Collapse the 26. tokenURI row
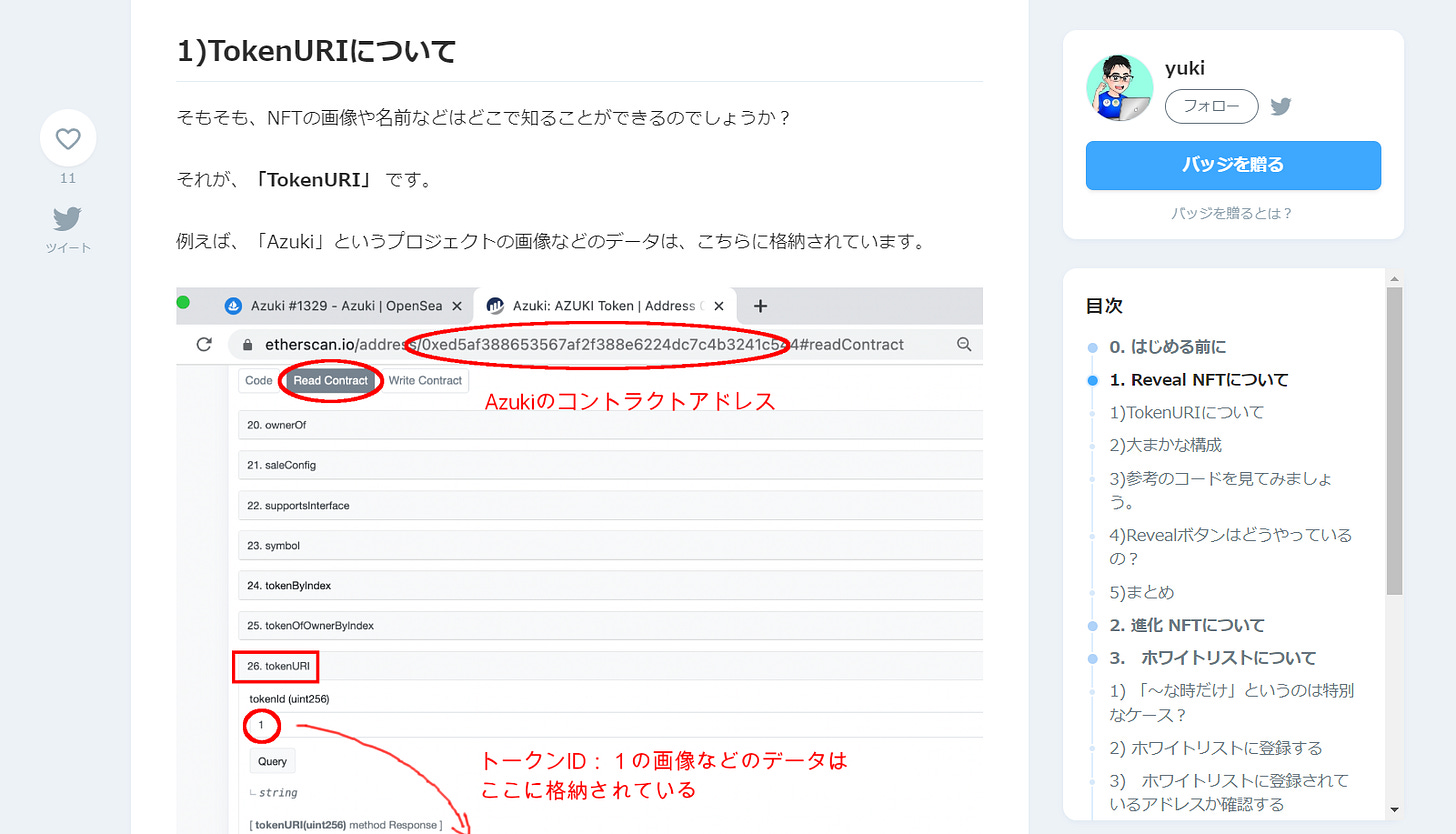 pyautogui.click(x=610, y=665)
